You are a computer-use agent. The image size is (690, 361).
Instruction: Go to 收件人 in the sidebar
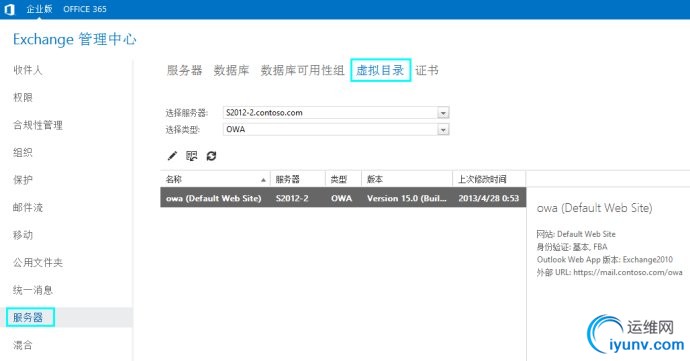28,70
